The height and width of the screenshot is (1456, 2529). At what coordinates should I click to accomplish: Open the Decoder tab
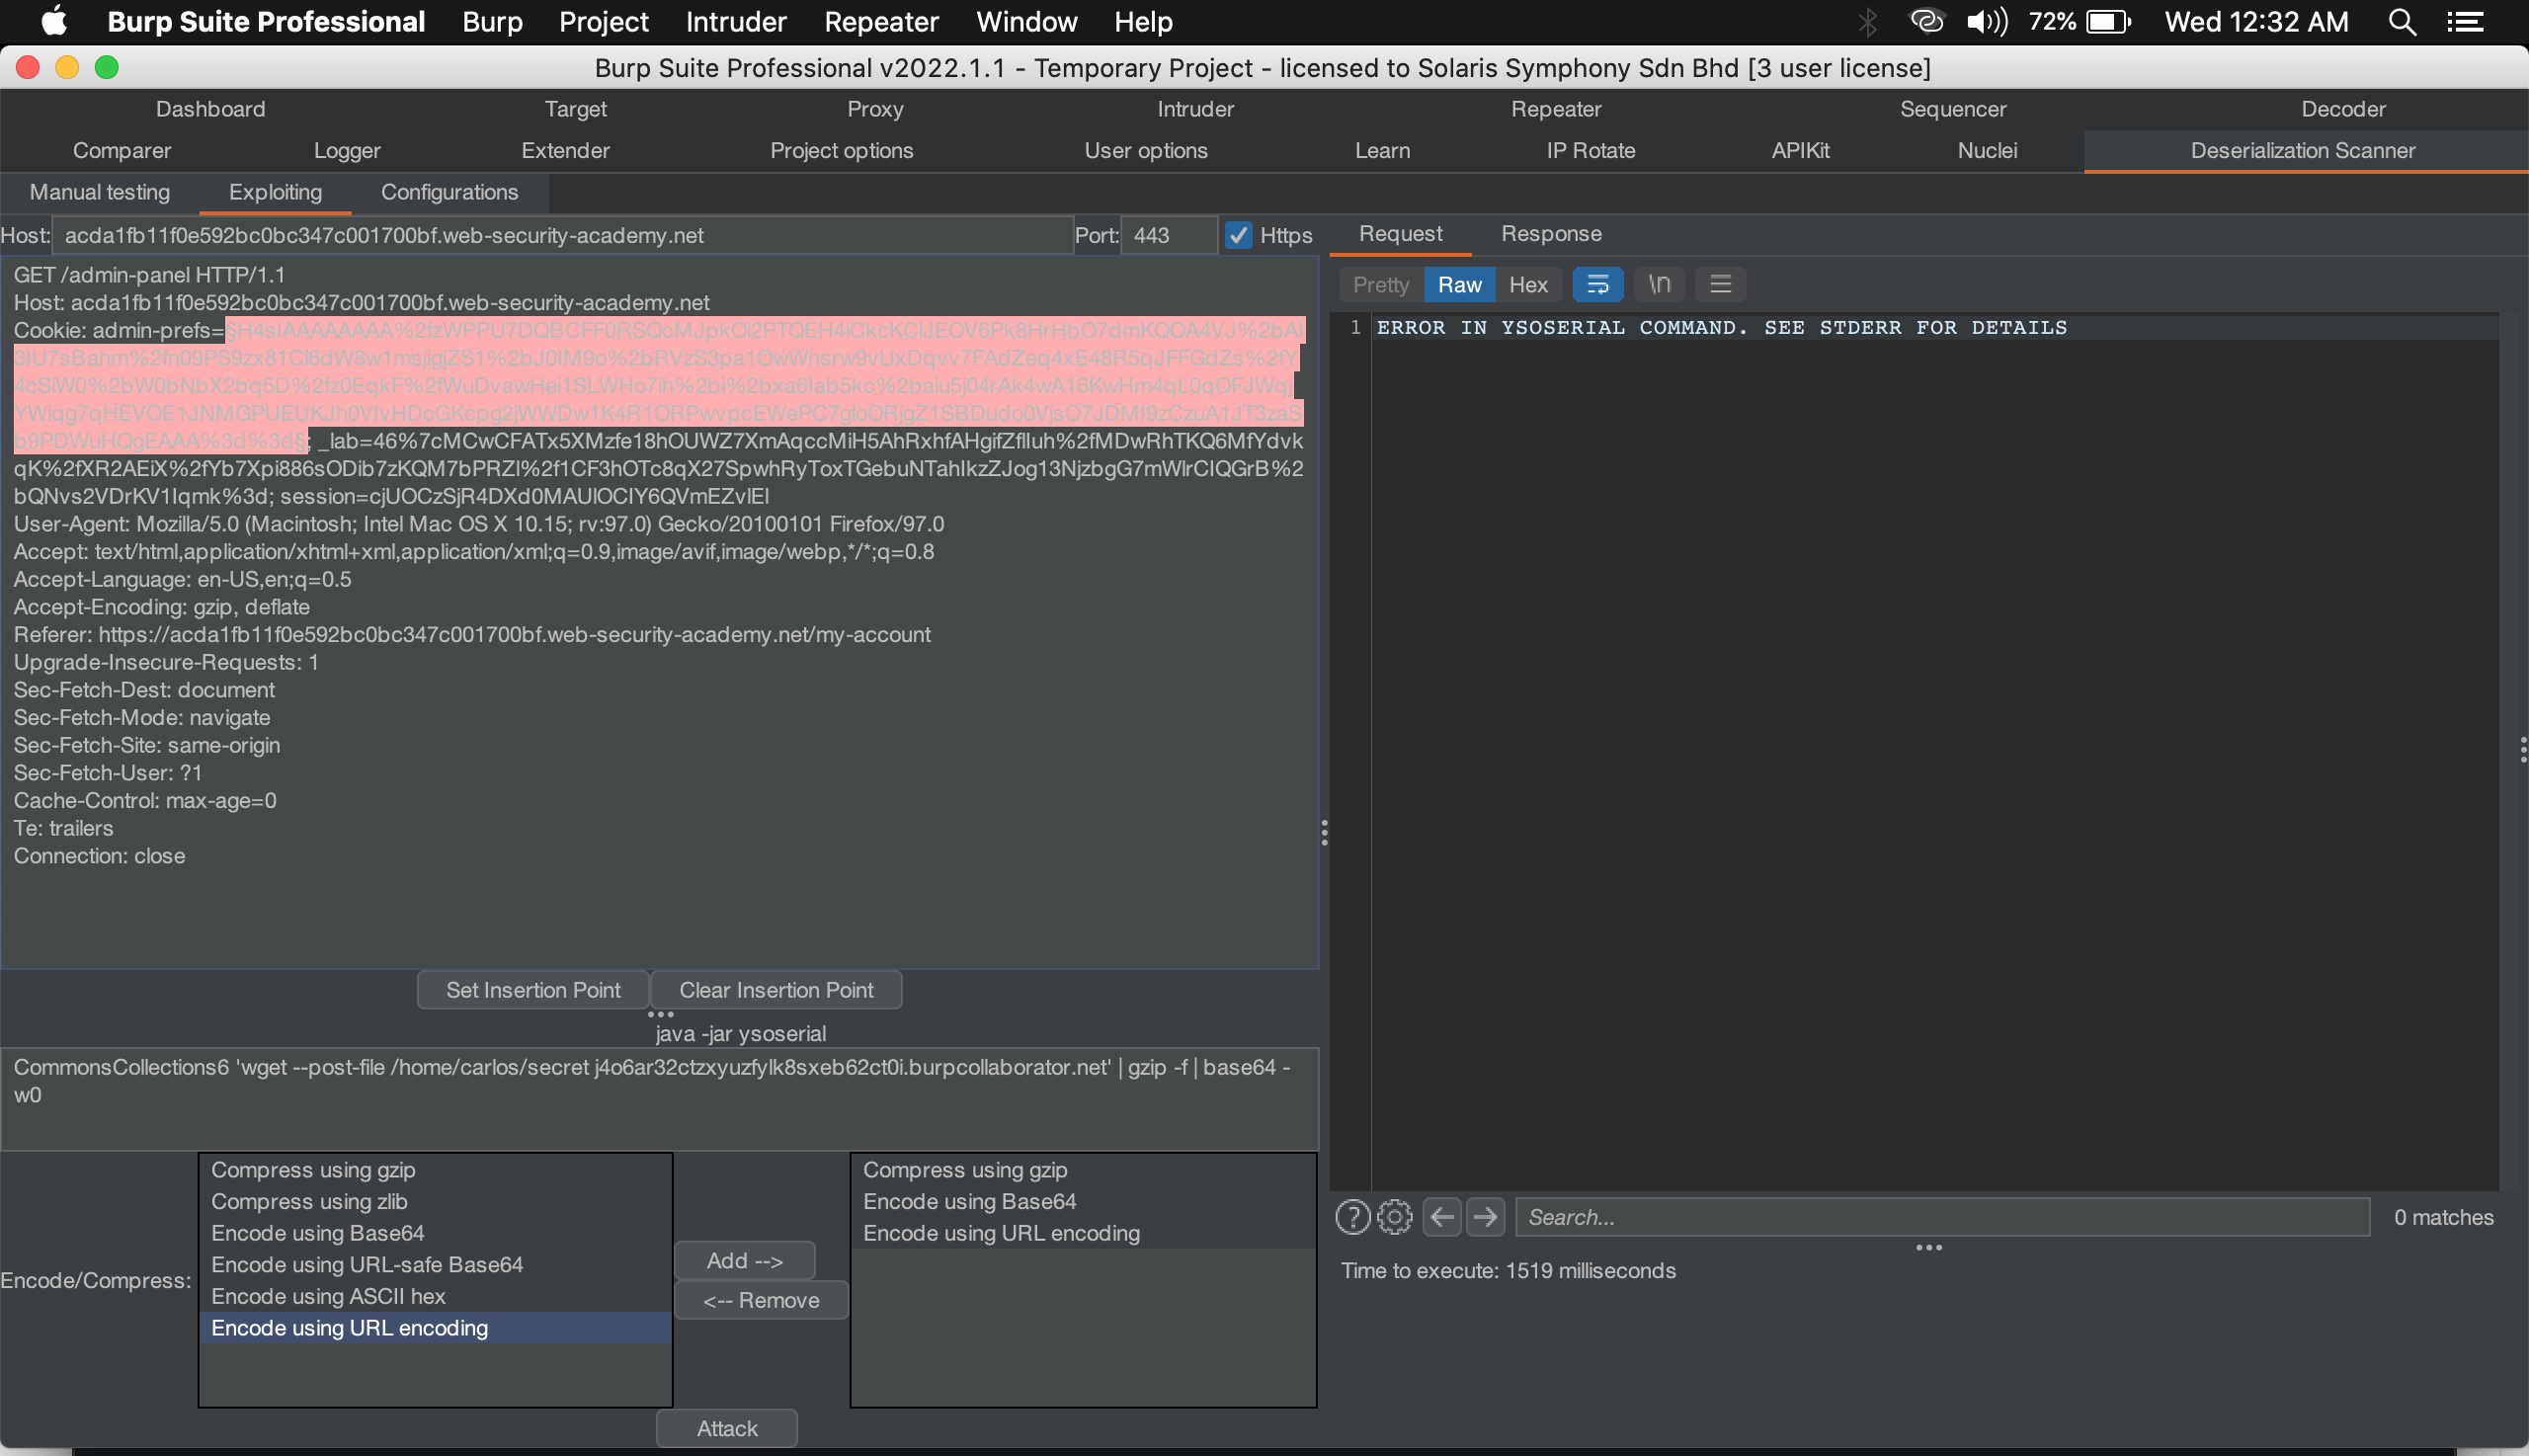point(2342,109)
